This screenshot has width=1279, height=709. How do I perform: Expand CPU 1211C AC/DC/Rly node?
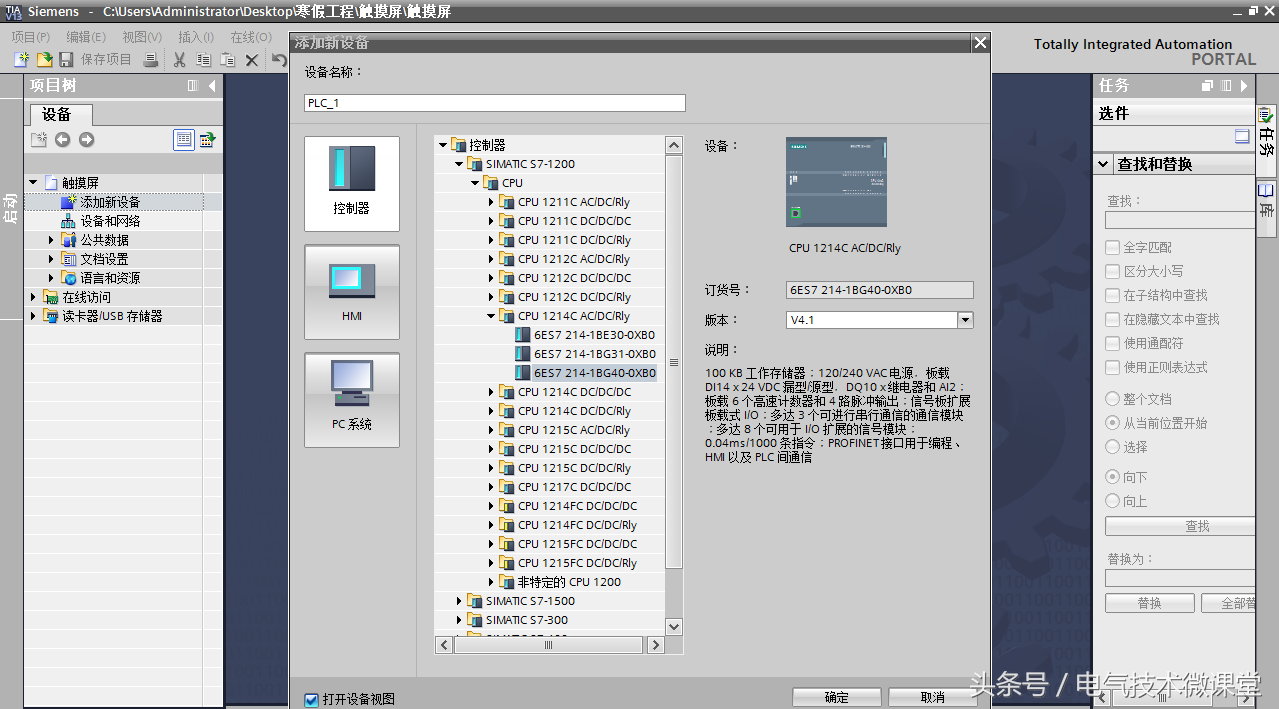point(491,202)
